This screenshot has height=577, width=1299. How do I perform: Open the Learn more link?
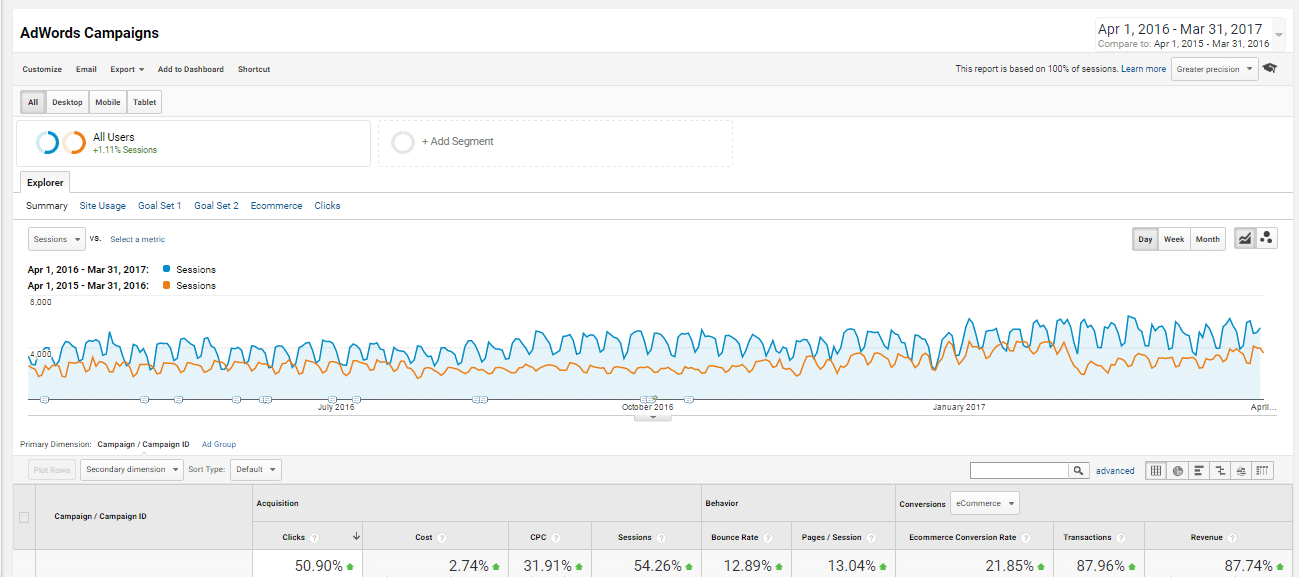pyautogui.click(x=1143, y=69)
